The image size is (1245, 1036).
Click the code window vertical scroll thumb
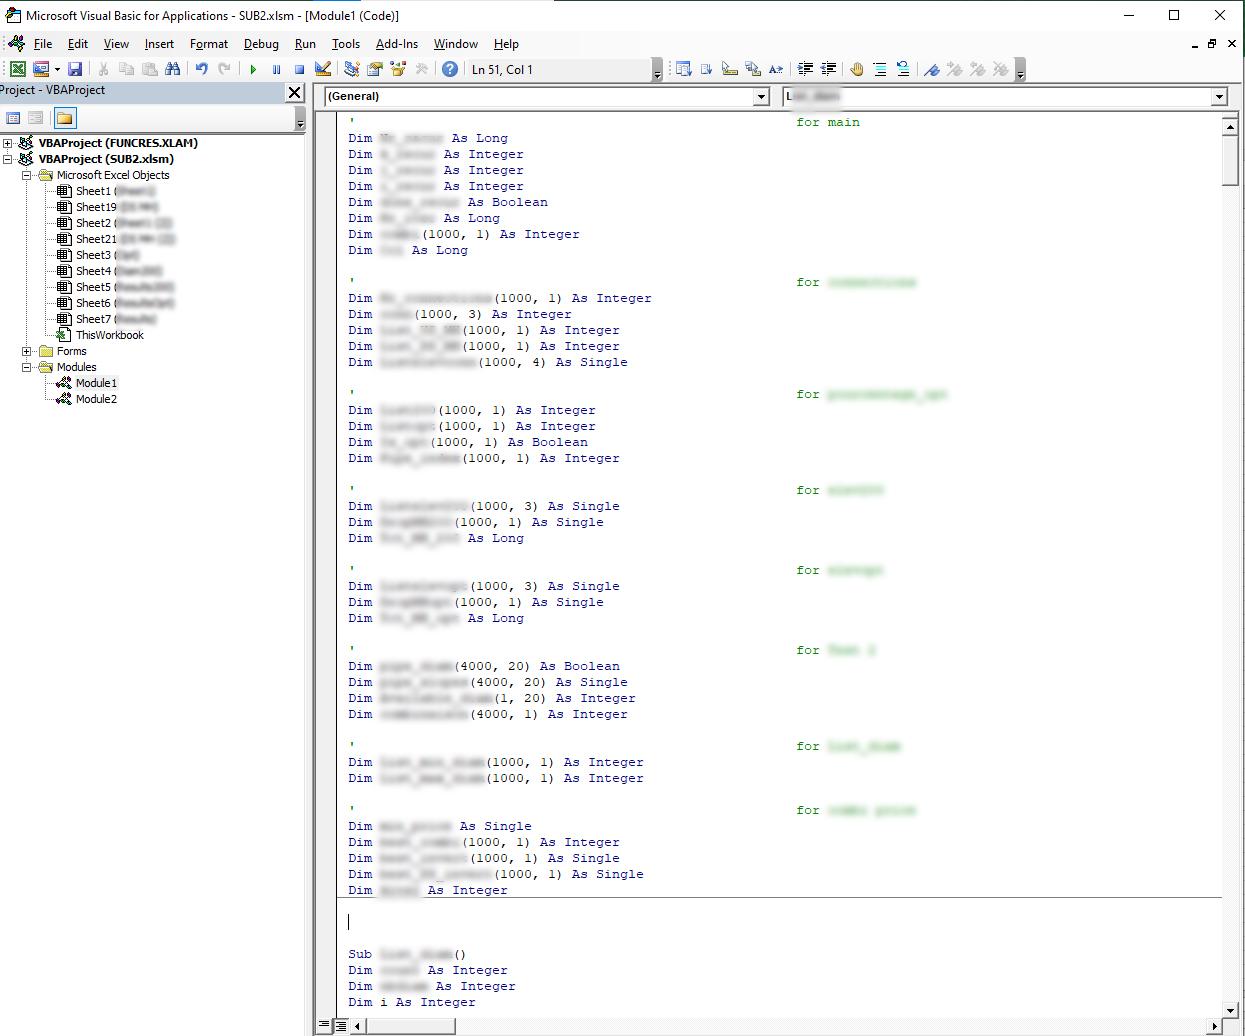tap(1230, 160)
